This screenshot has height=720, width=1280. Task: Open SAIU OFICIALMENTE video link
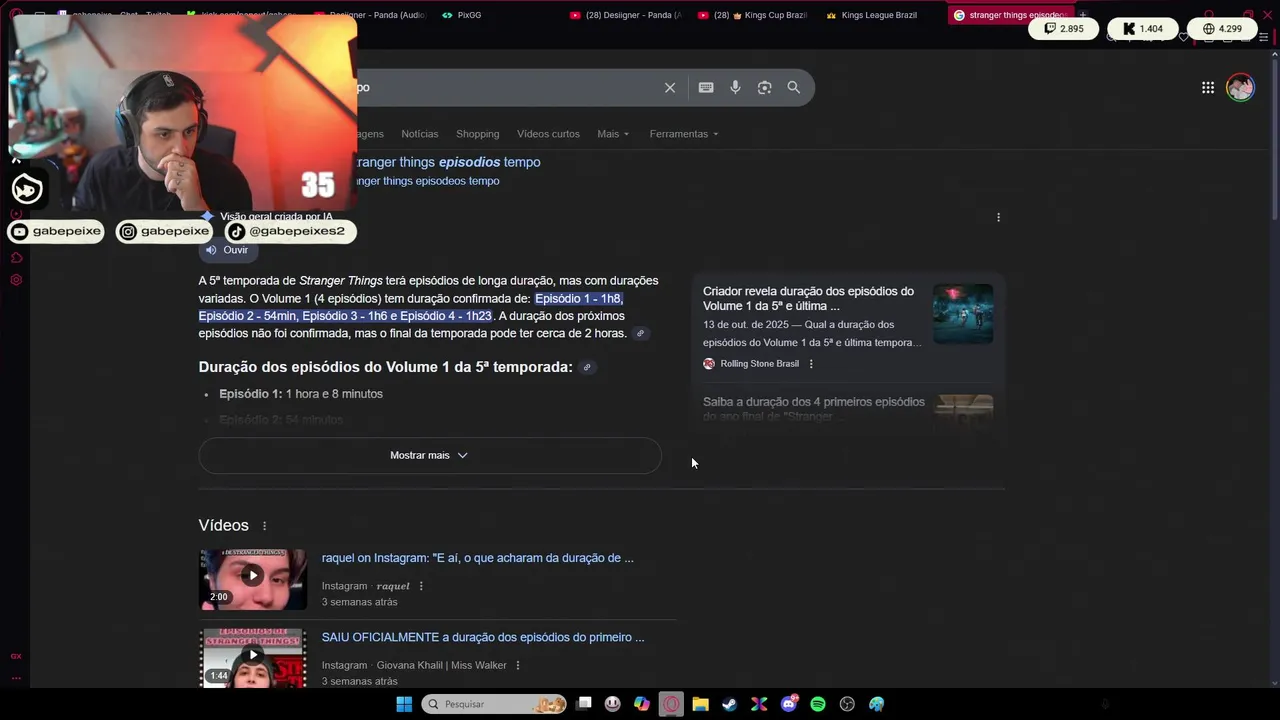tap(483, 637)
